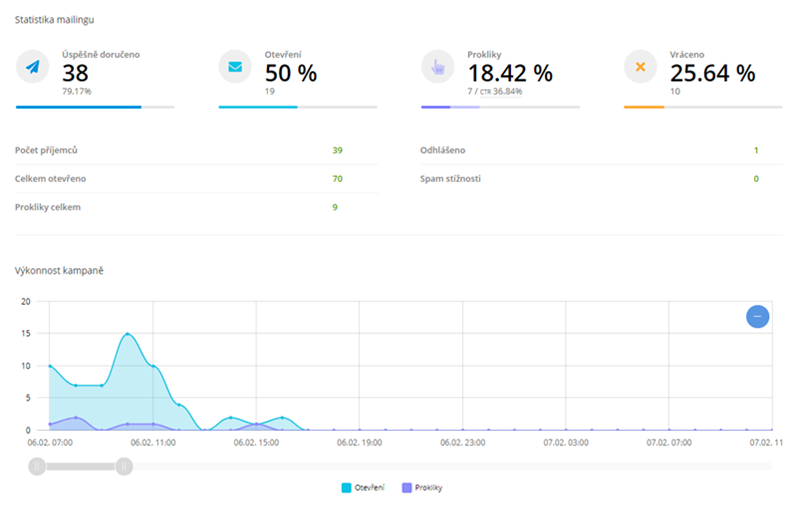Click the left range slider handle
Screen dimensions: 798x511
[x=37, y=466]
